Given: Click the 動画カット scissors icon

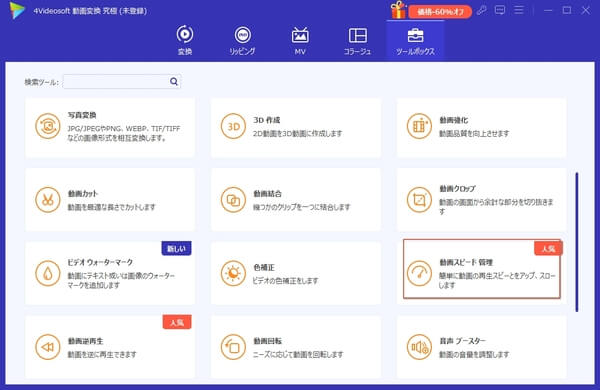Looking at the screenshot, I should [x=48, y=199].
